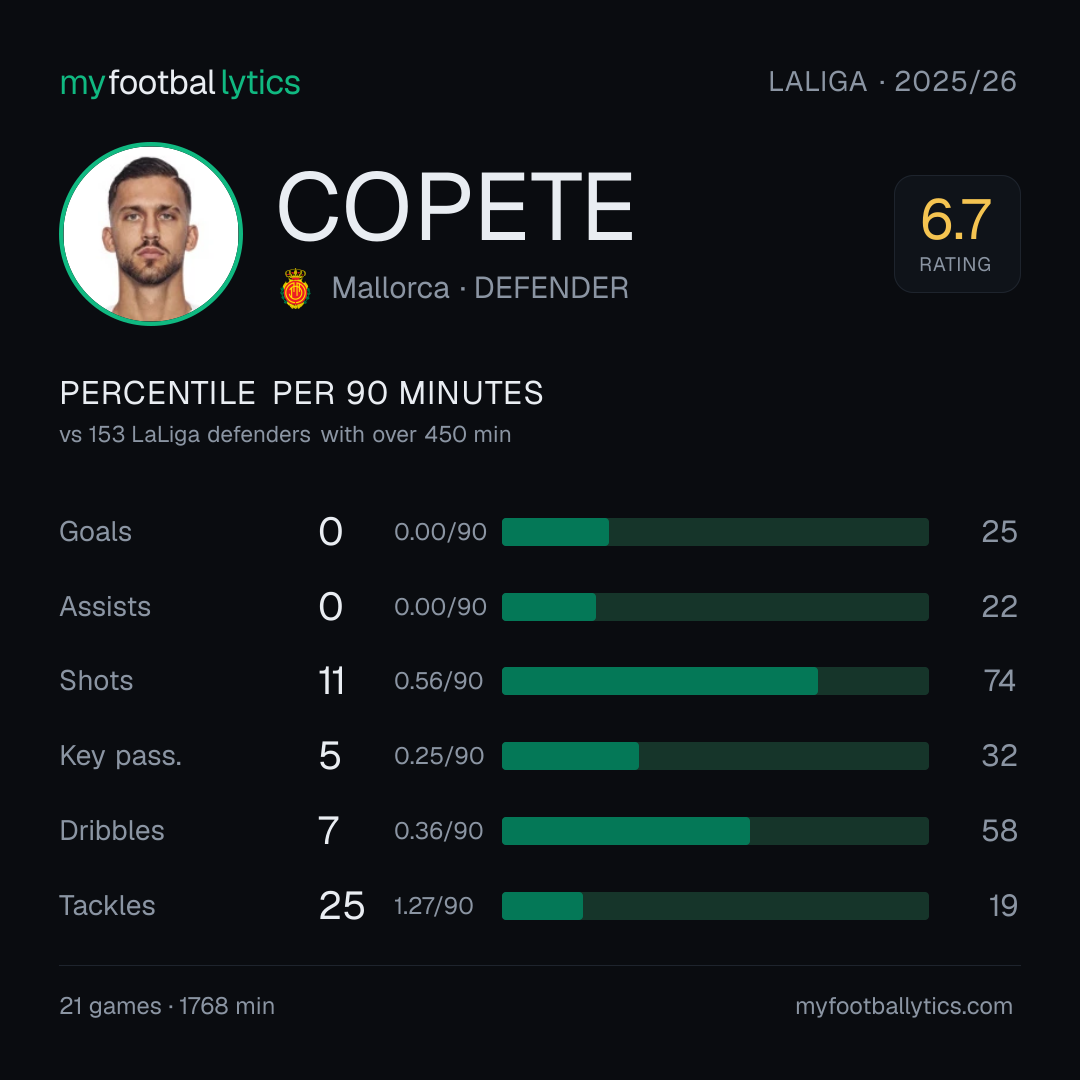Click the Mallorca club crest icon
This screenshot has width=1080, height=1080.
(295, 288)
